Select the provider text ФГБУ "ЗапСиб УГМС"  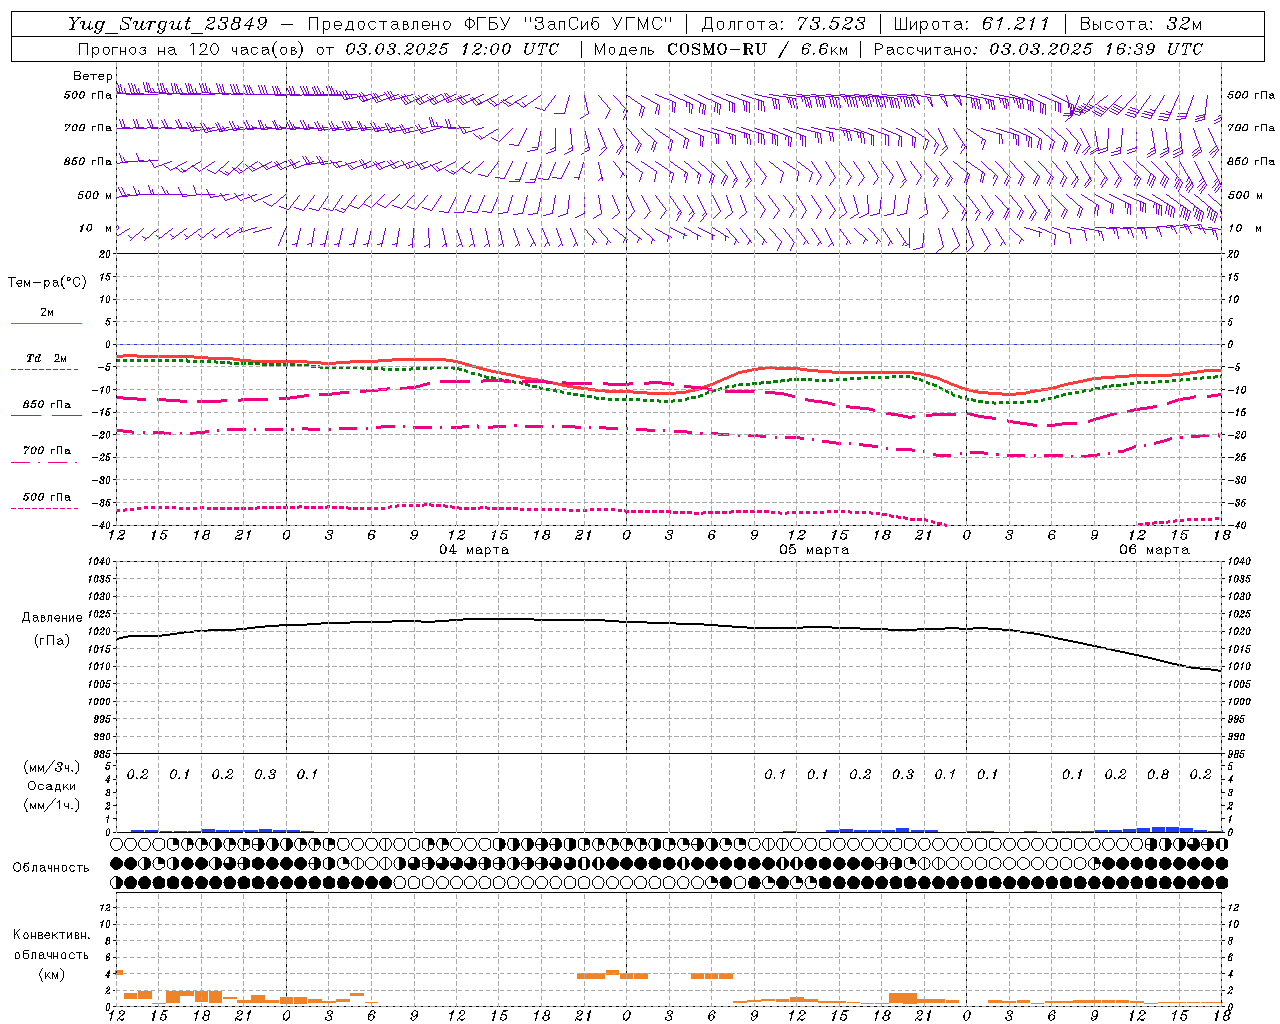(x=569, y=24)
